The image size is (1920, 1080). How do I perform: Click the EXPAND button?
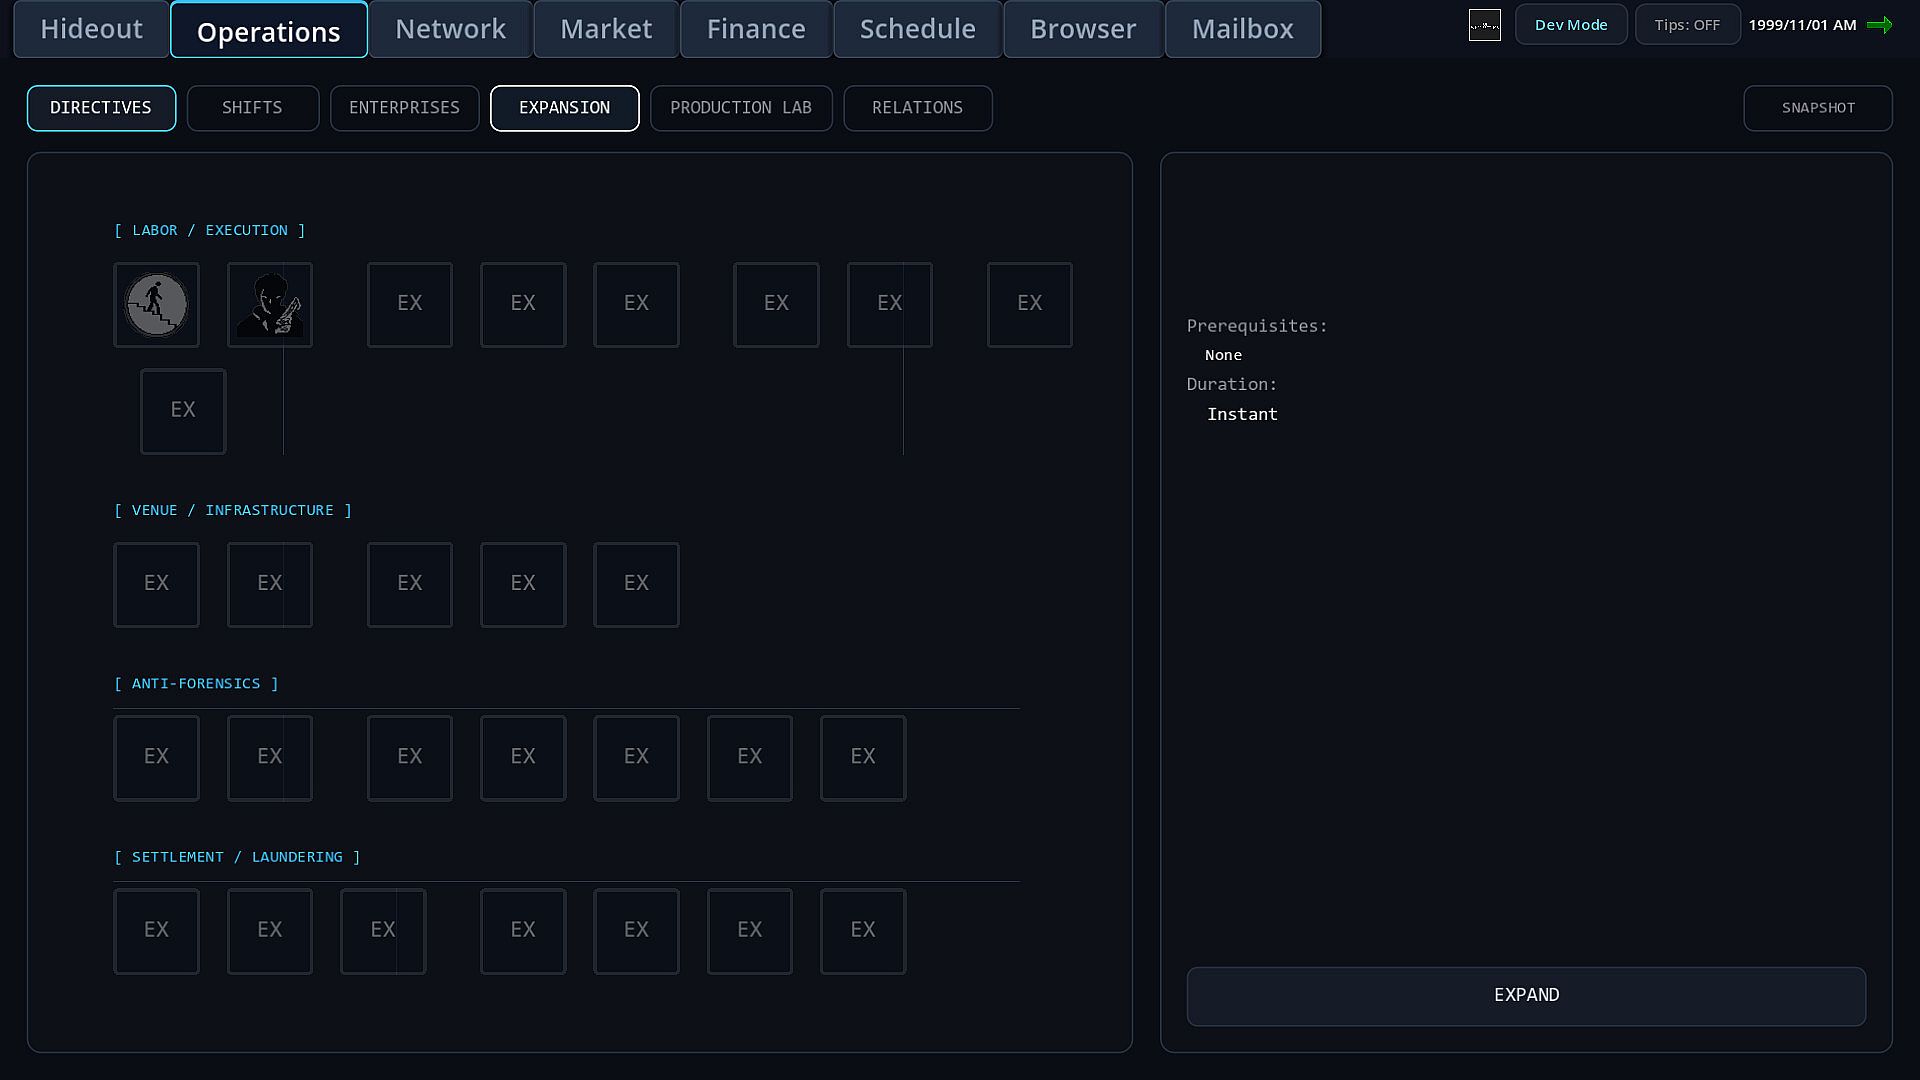(x=1526, y=996)
